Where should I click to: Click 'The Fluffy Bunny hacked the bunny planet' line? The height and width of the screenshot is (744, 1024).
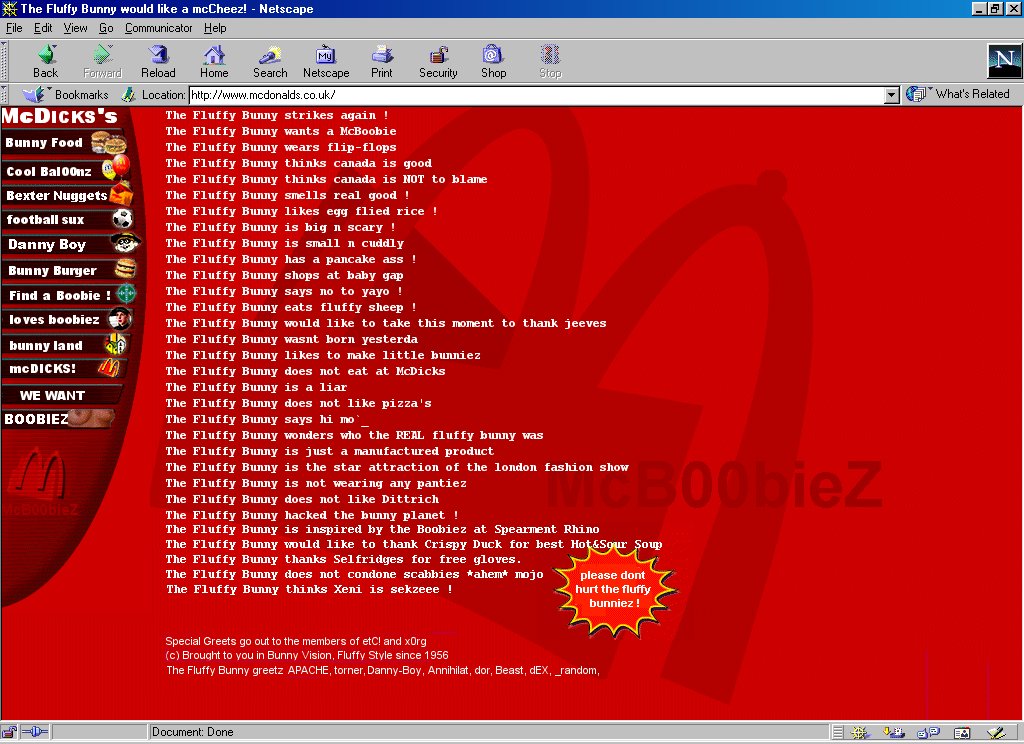[312, 515]
